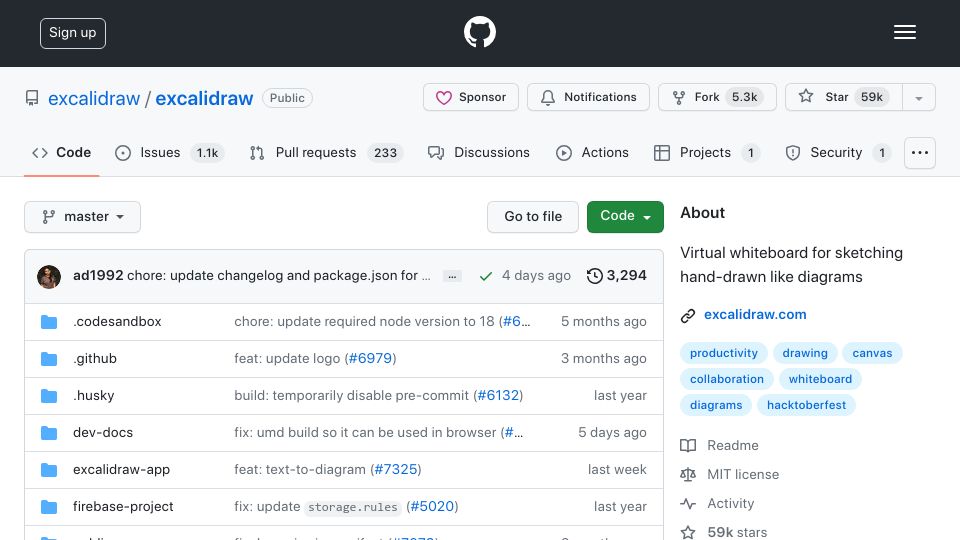
Task: Click the Sponsor heart button
Action: tap(471, 97)
